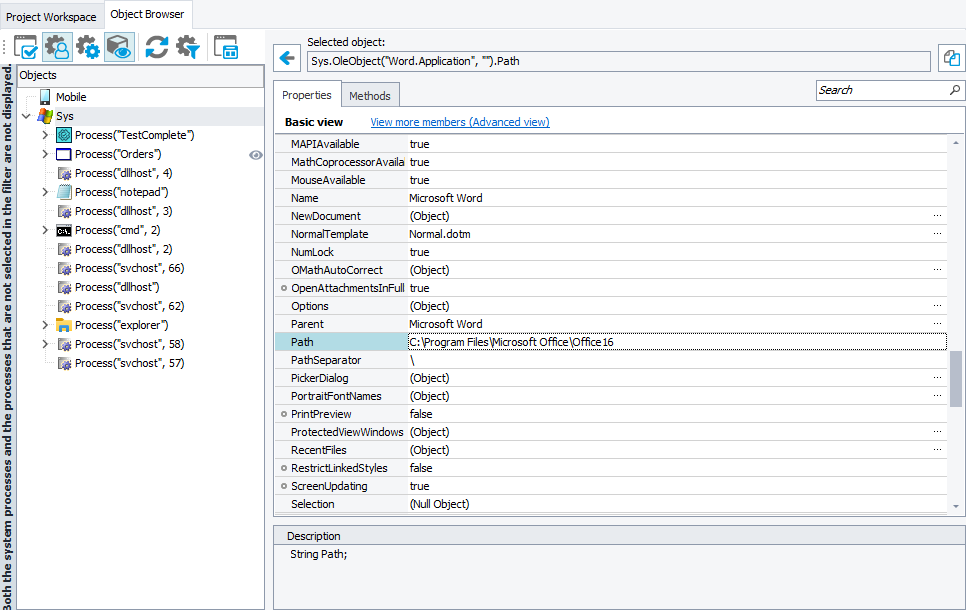966x610 pixels.
Task: Toggle the highlighted user processes filter
Action: point(58,47)
